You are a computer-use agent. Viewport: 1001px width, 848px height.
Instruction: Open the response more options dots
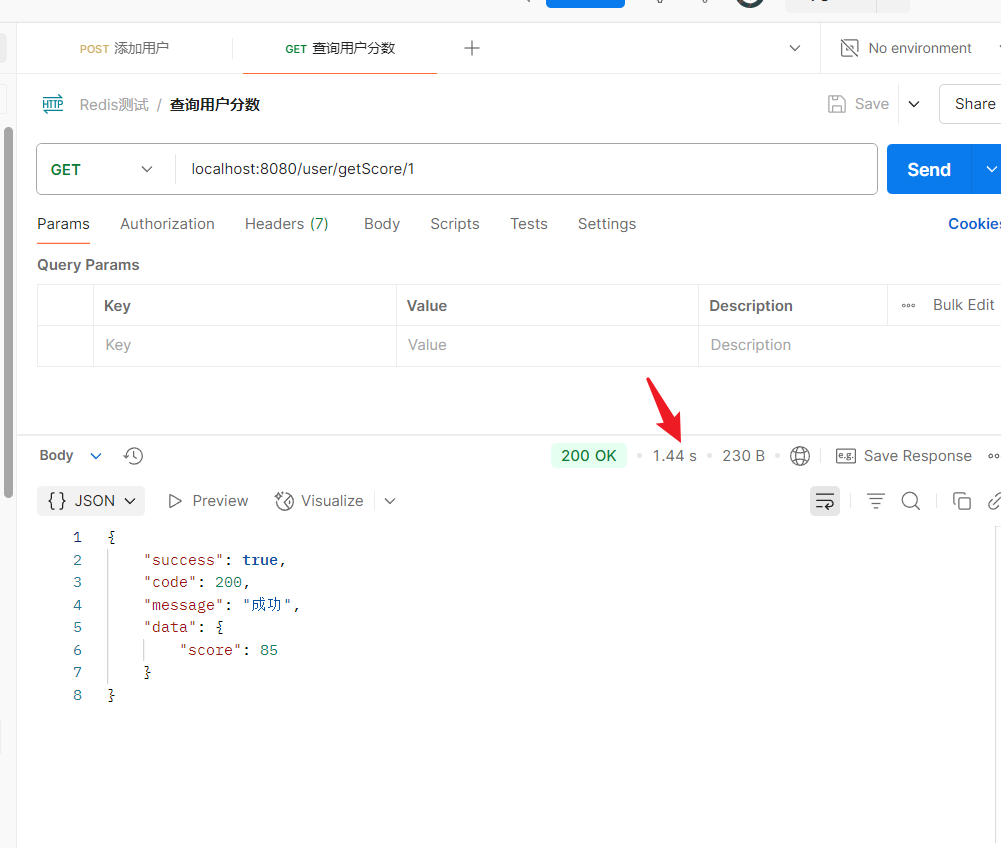pyautogui.click(x=993, y=456)
